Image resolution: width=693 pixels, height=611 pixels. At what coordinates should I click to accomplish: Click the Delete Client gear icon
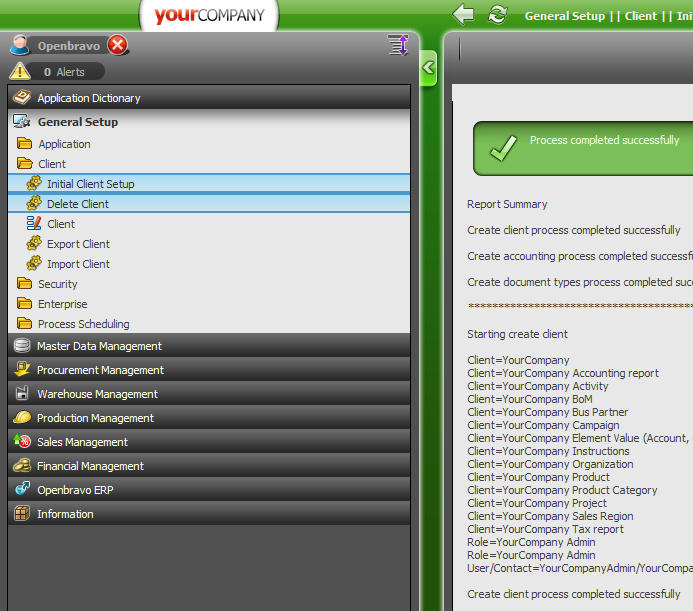click(34, 203)
